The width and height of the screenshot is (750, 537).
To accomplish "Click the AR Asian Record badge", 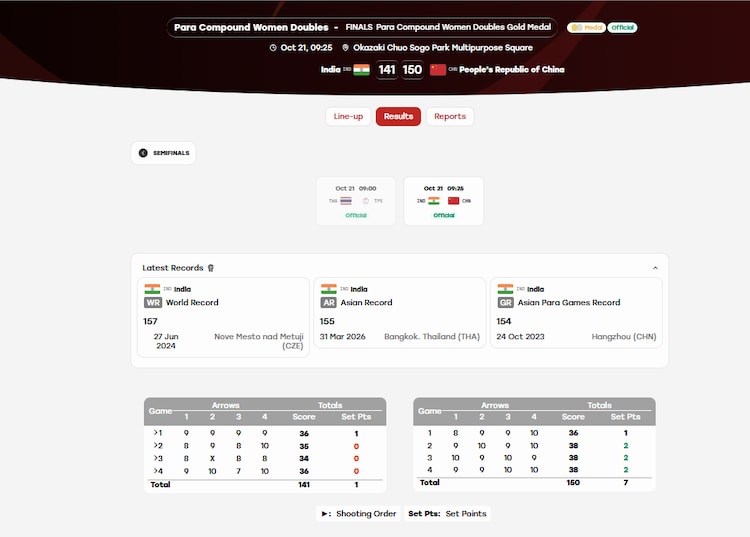I will click(x=329, y=303).
